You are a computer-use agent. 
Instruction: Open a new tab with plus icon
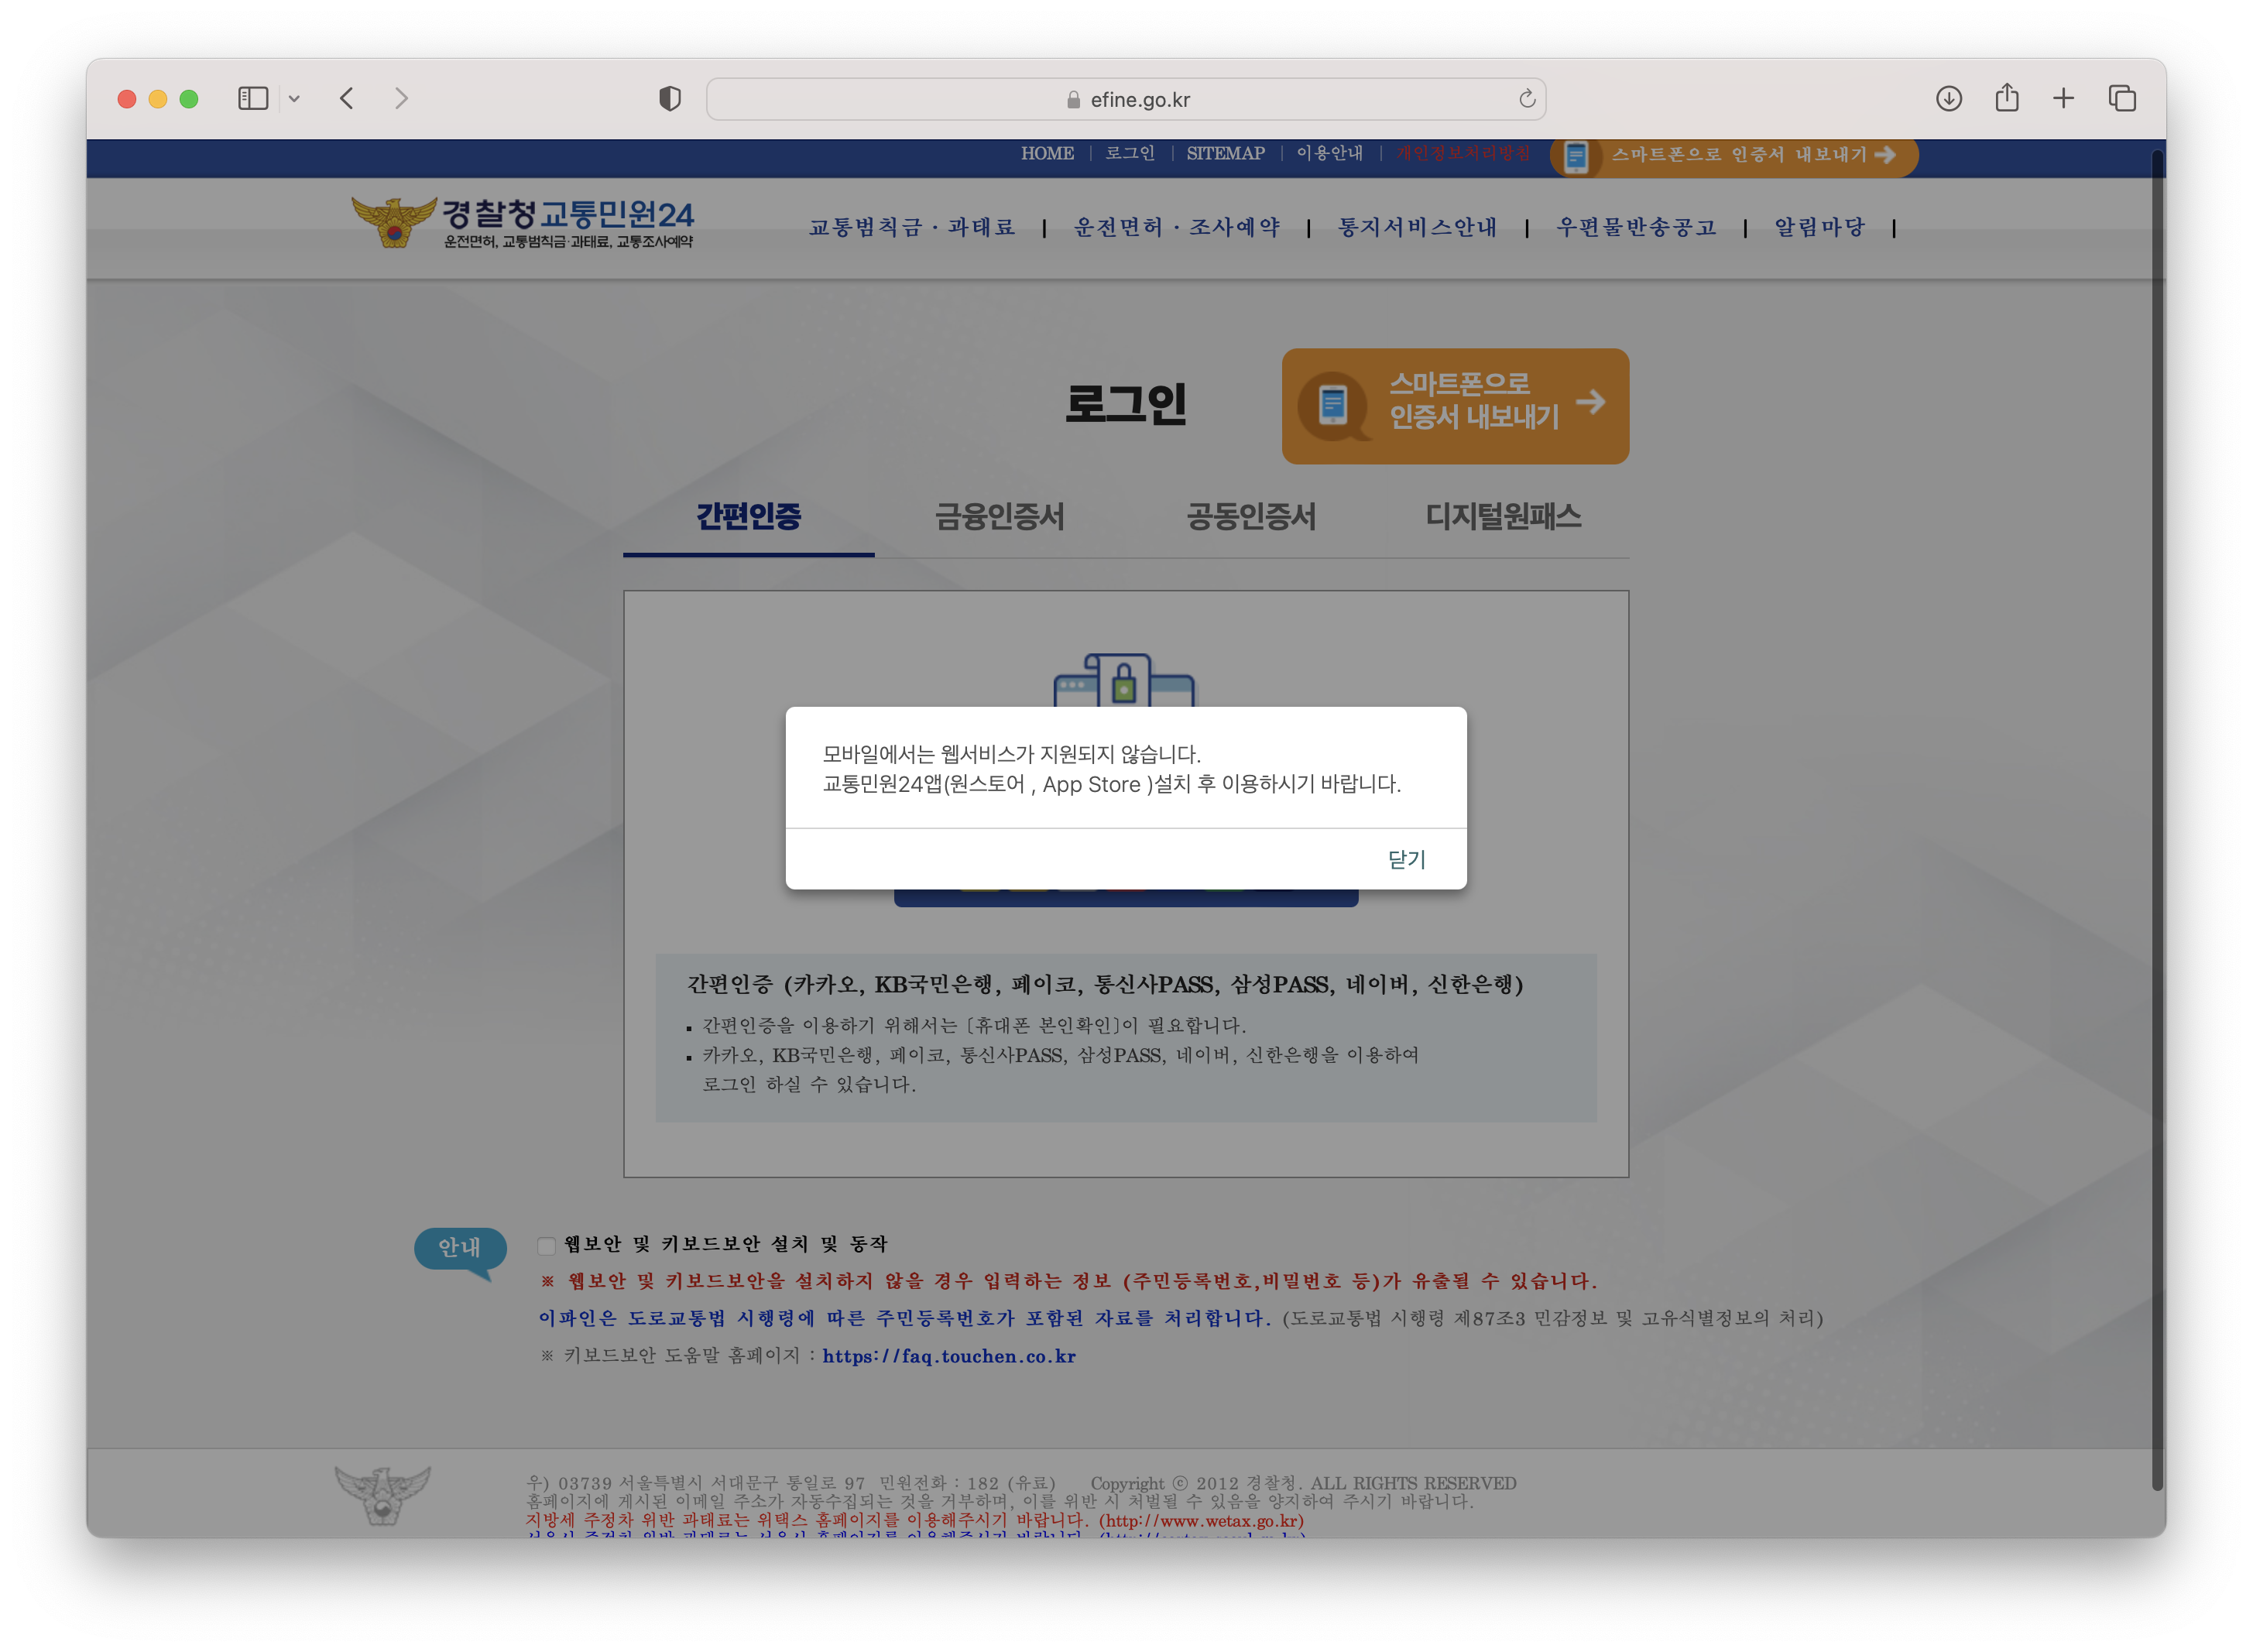(2063, 98)
